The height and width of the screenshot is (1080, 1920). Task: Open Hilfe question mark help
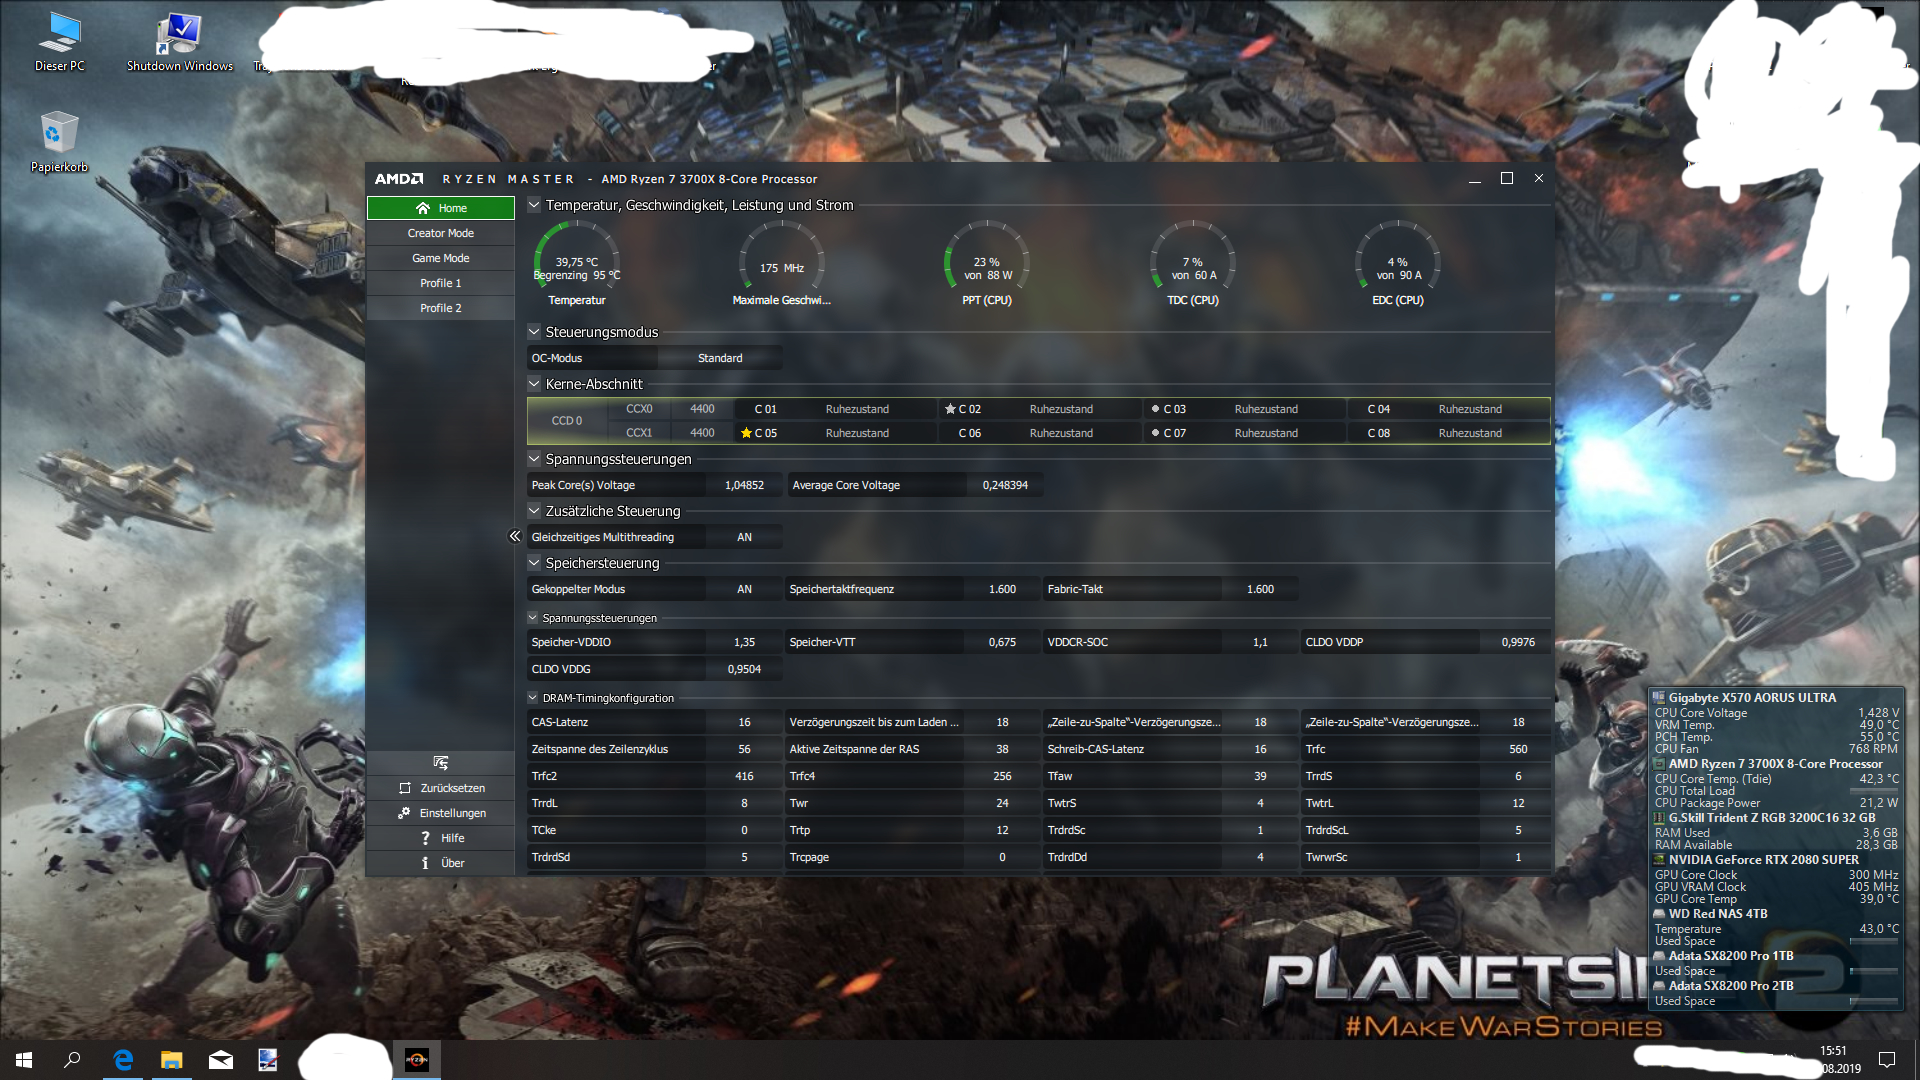(426, 838)
